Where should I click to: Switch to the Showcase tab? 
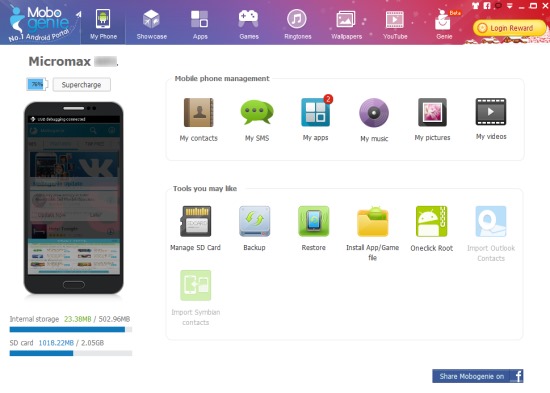[152, 24]
